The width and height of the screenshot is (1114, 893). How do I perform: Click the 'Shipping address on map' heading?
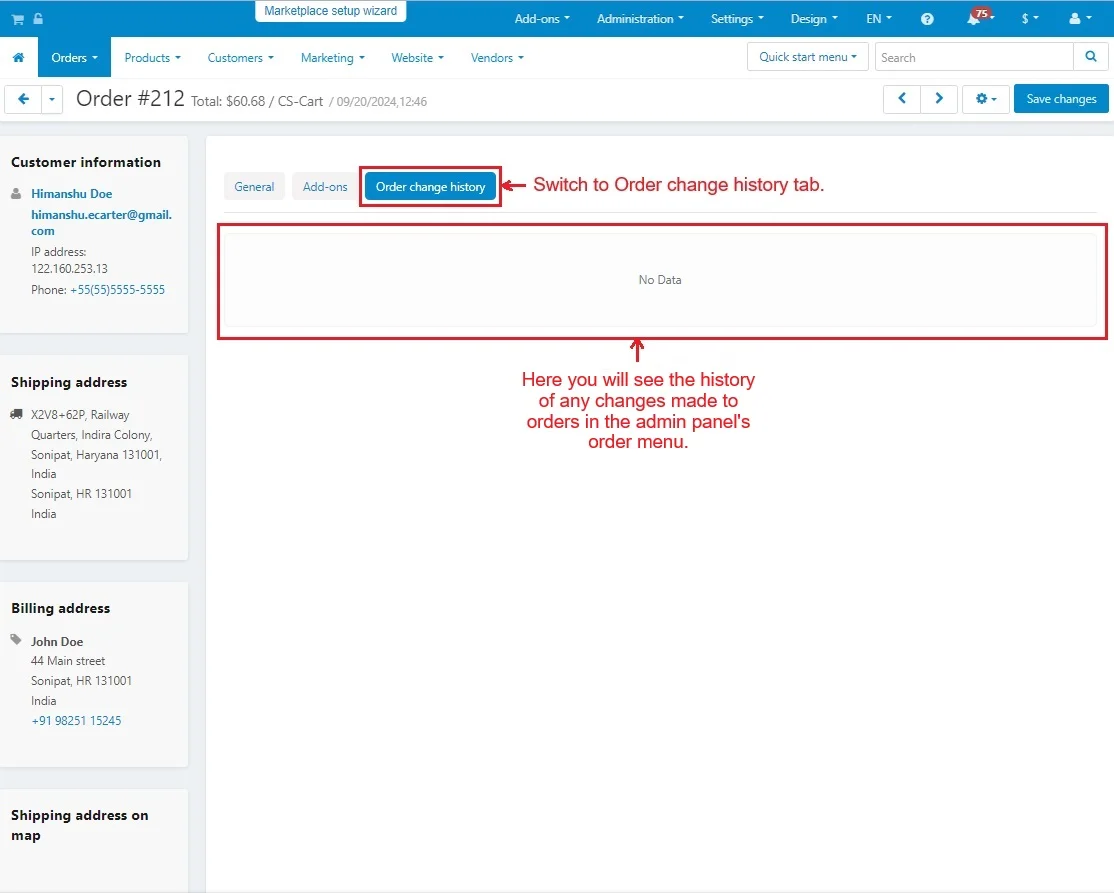[x=80, y=826]
